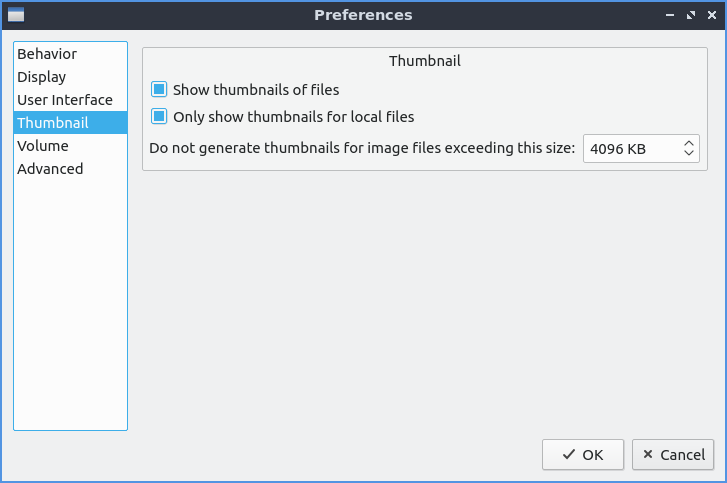Maximize the Preferences window
727x483 pixels.
pos(690,15)
